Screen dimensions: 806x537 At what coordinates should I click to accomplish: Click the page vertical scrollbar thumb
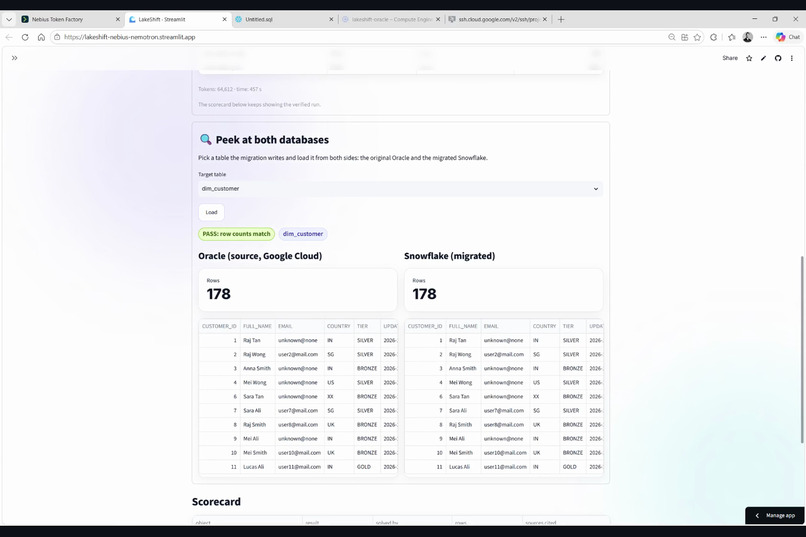pyautogui.click(x=802, y=349)
